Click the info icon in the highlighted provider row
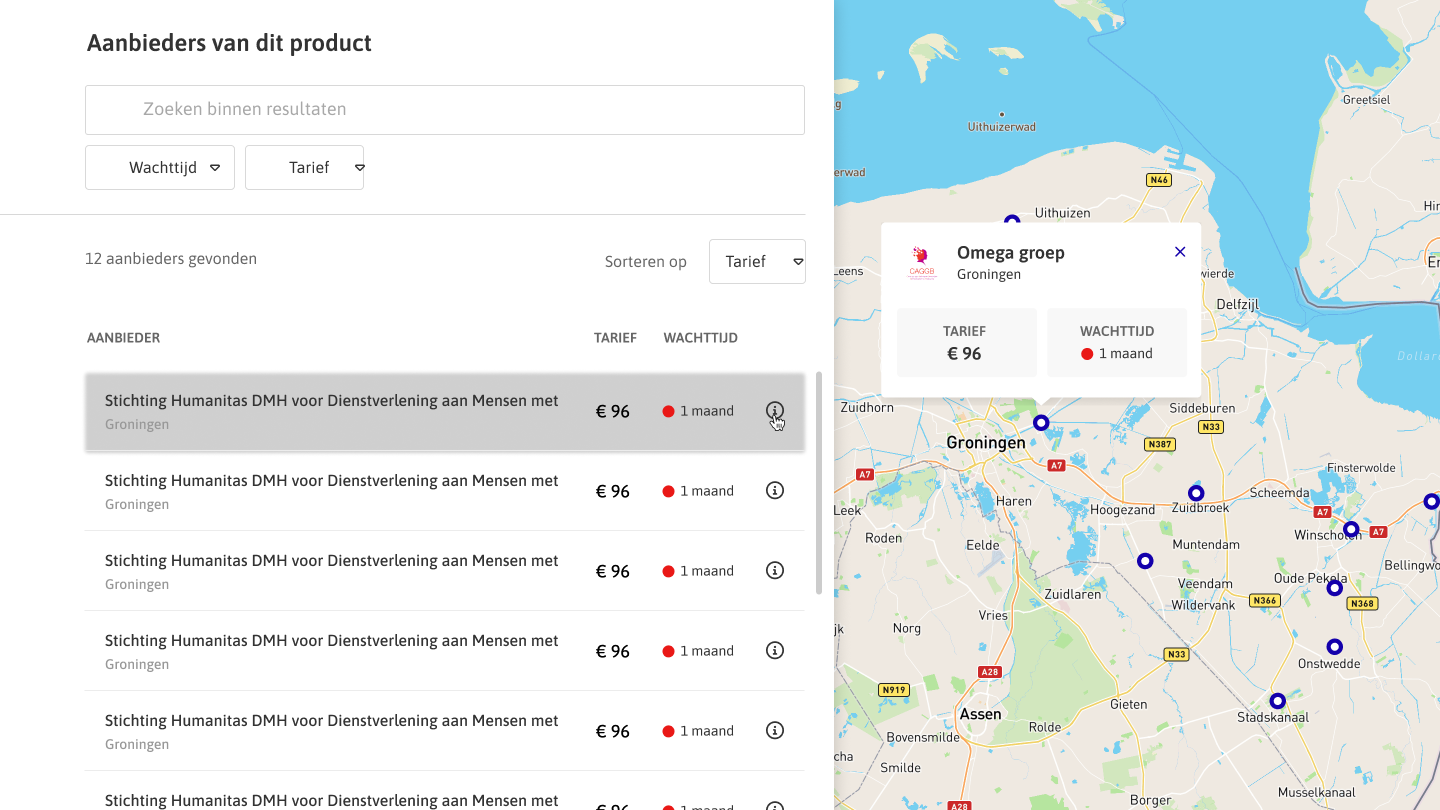This screenshot has height=810, width=1440. coord(775,410)
